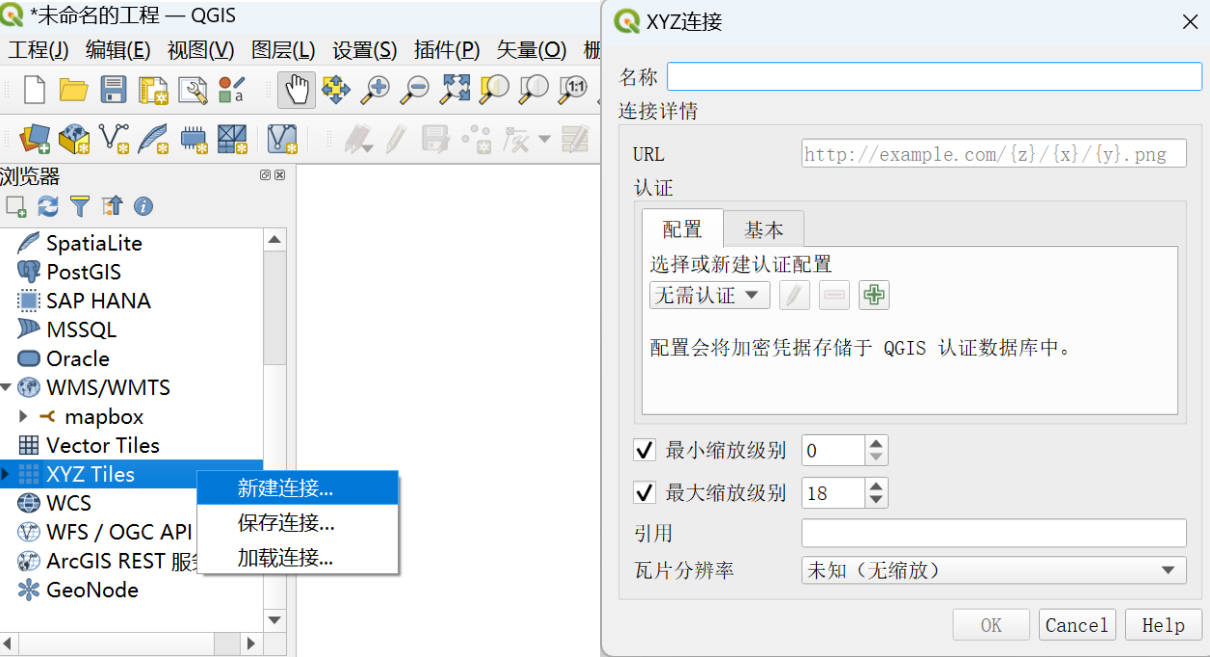Click the browser Filter funnel icon
1210x657 pixels.
click(x=80, y=206)
